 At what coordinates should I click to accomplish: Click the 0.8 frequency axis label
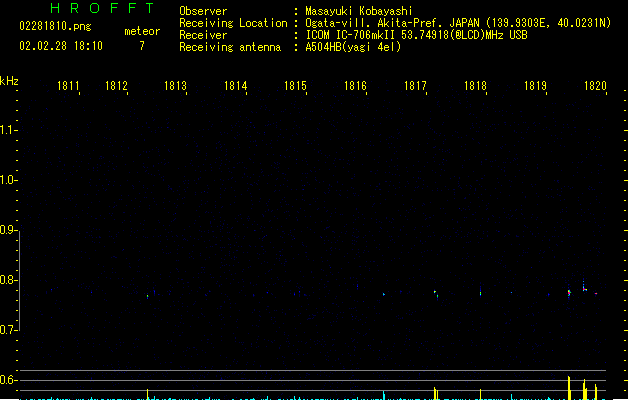coord(8,280)
